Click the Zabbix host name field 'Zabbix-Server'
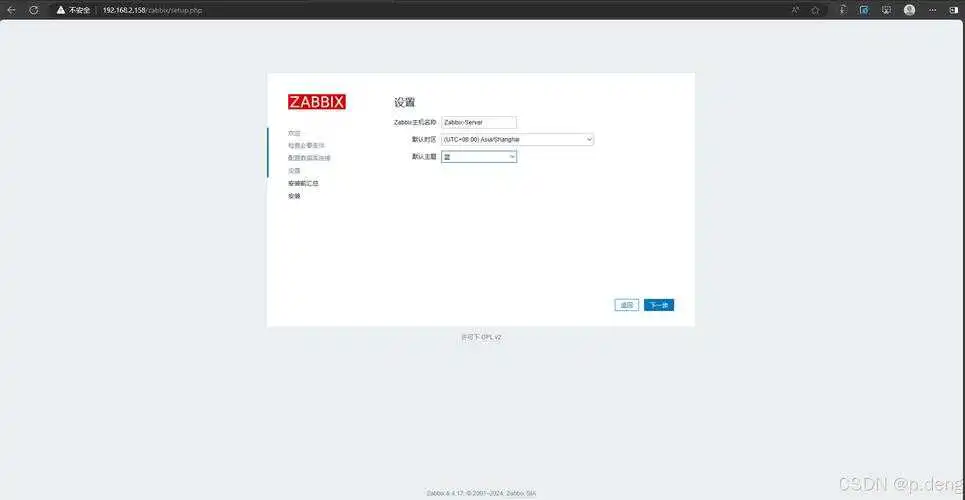This screenshot has height=500, width=965. [479, 123]
